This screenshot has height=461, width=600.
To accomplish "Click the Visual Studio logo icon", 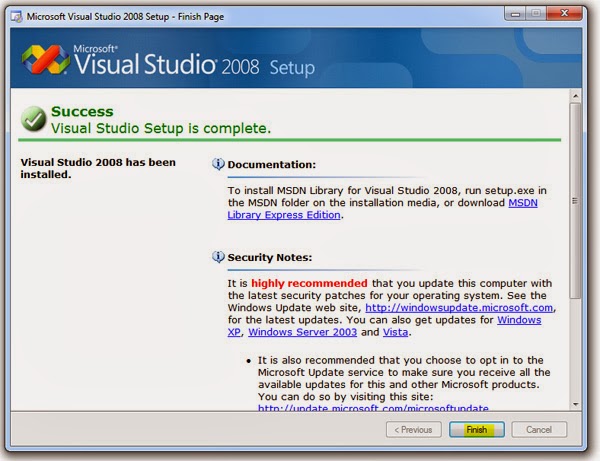I will click(x=46, y=59).
